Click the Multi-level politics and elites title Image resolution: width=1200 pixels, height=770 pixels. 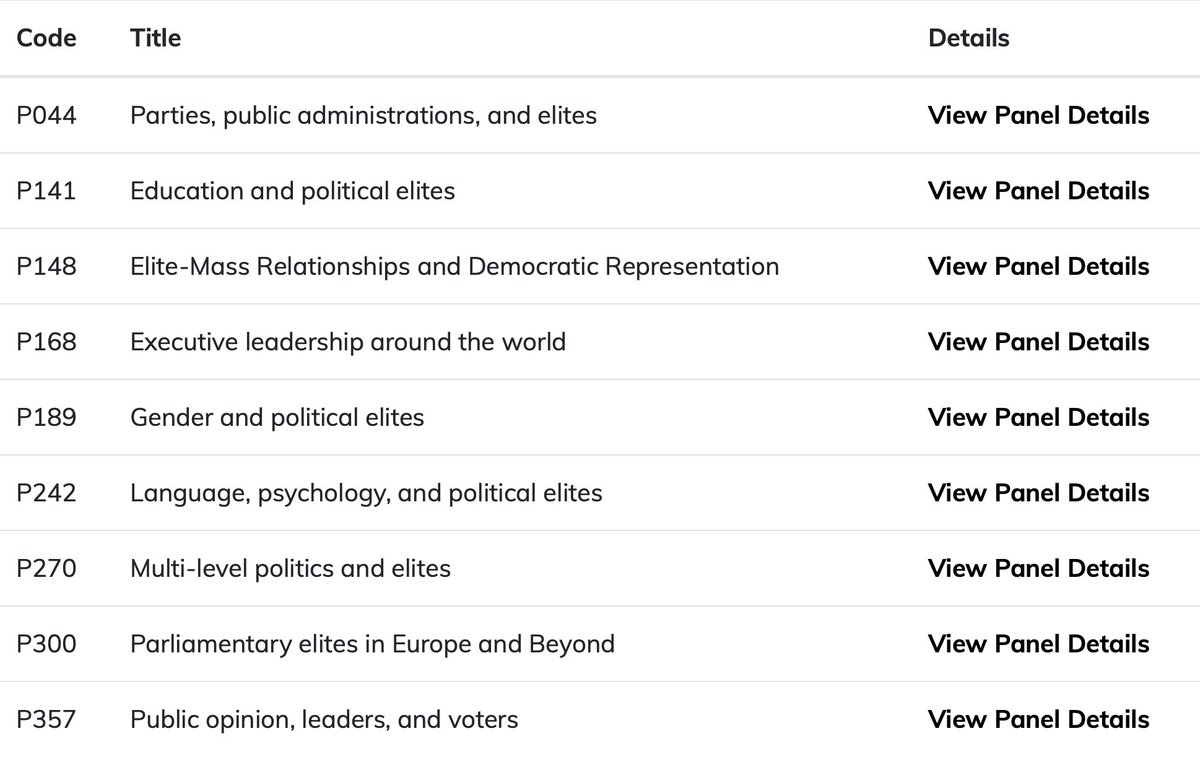point(290,569)
